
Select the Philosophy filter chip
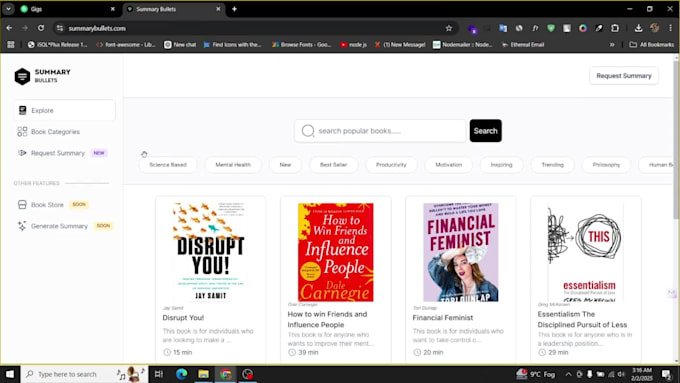click(606, 165)
